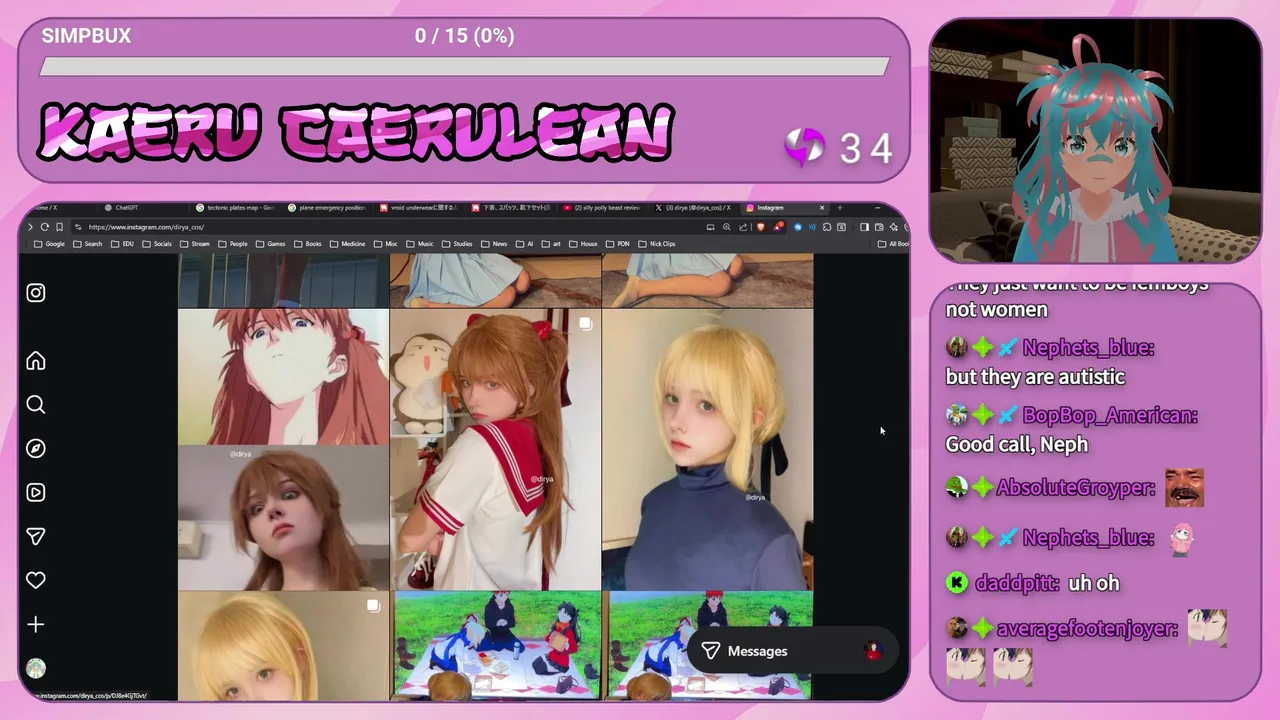Open the Socials bookmark folder

157,243
